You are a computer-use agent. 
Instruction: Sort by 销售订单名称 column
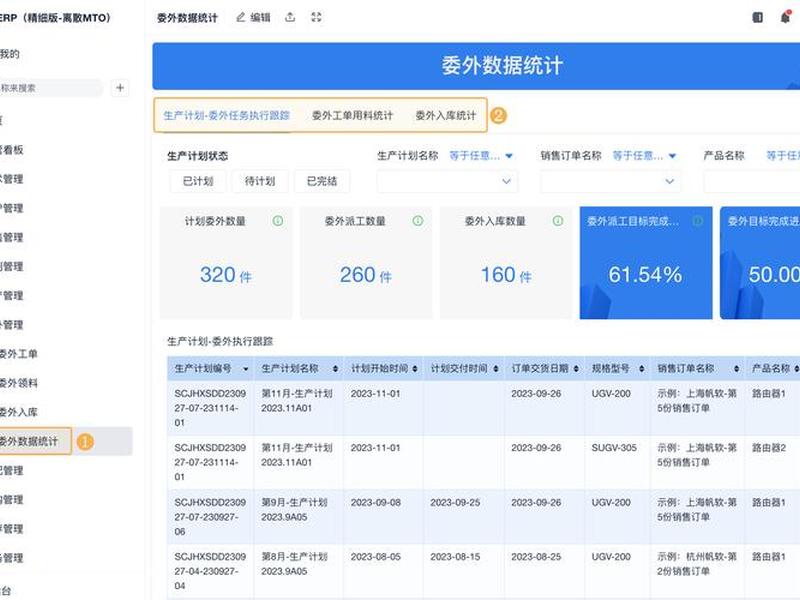point(736,369)
